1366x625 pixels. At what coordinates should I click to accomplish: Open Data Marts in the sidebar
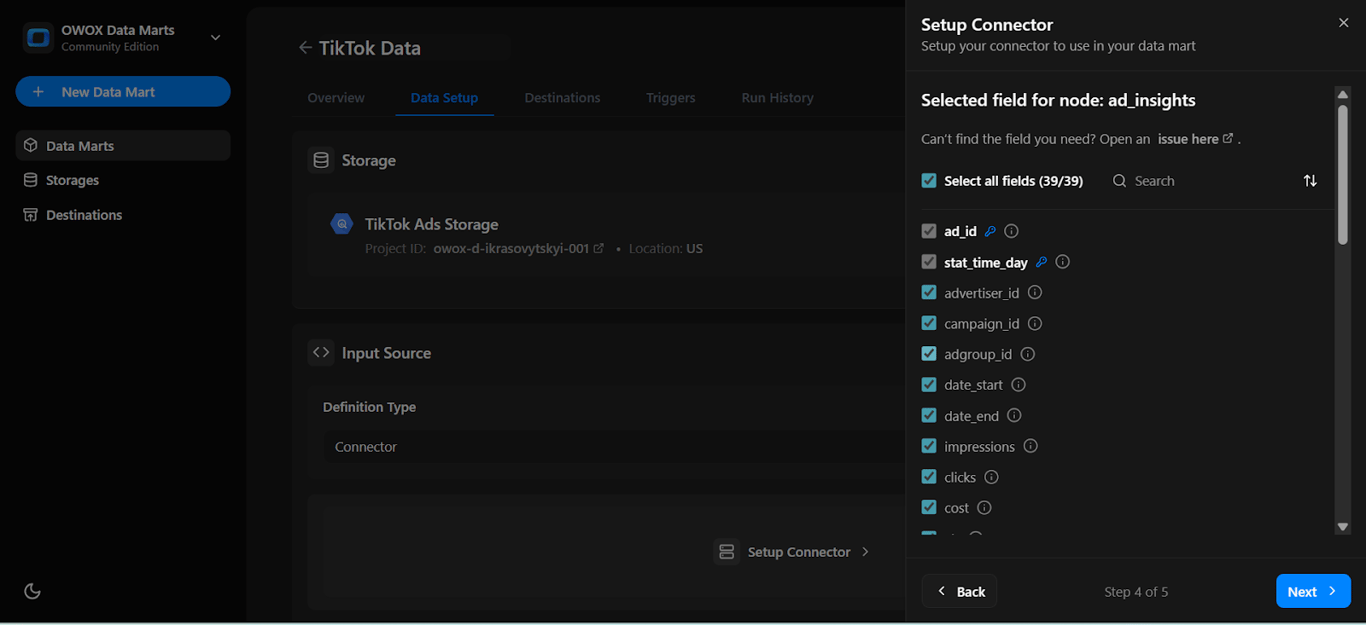click(x=123, y=145)
